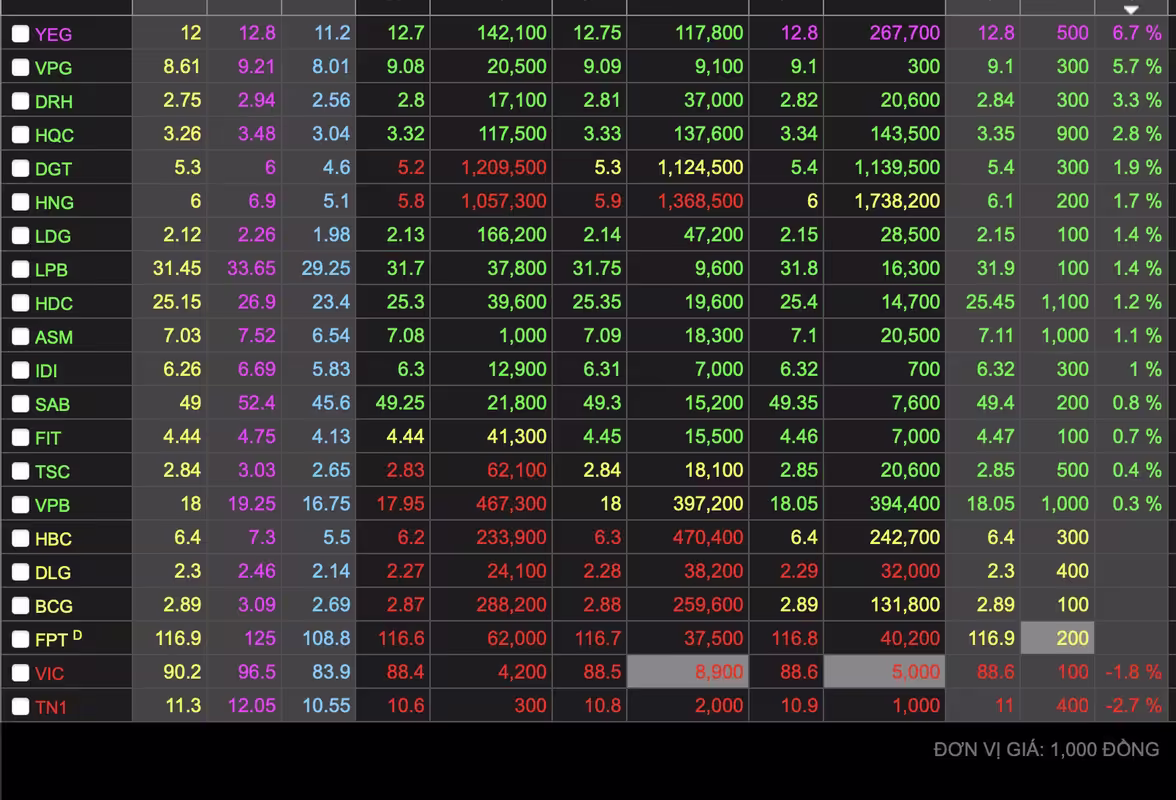Select the TN1 stock symbol
1176x800 pixels.
coord(51,707)
